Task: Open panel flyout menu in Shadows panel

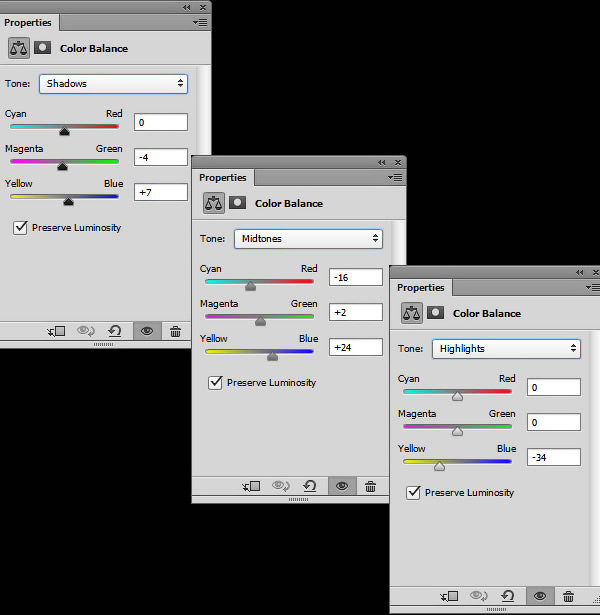Action: [x=200, y=22]
